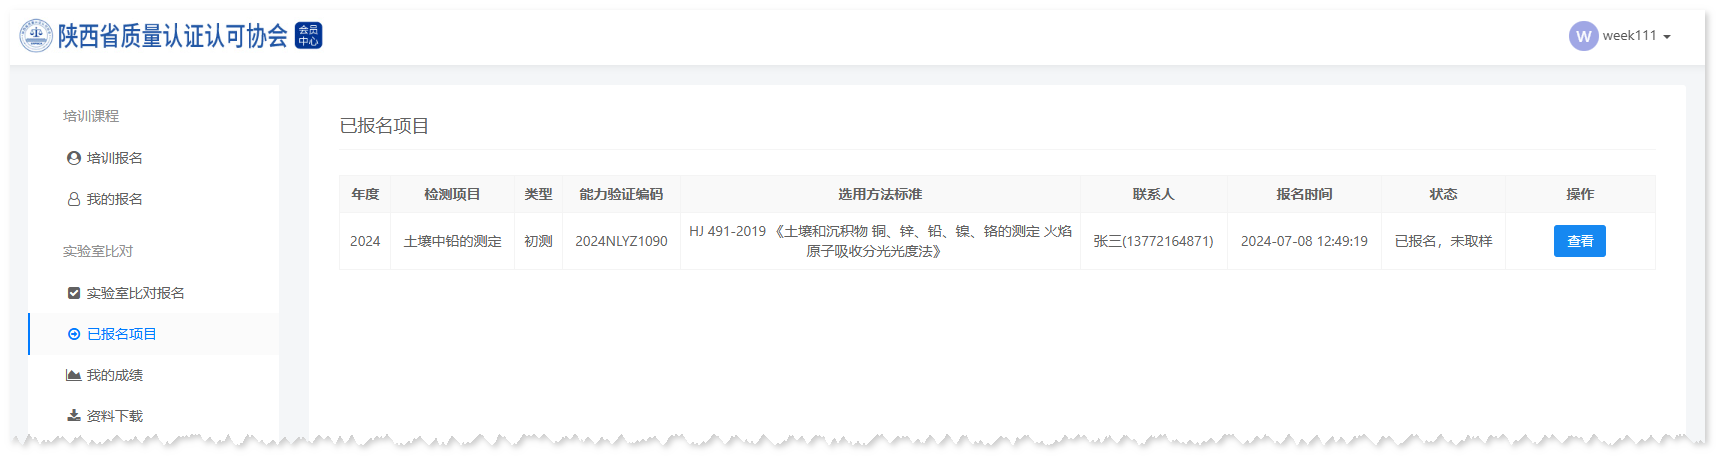
Task: Click the blue 查看 button
Action: tap(1579, 241)
